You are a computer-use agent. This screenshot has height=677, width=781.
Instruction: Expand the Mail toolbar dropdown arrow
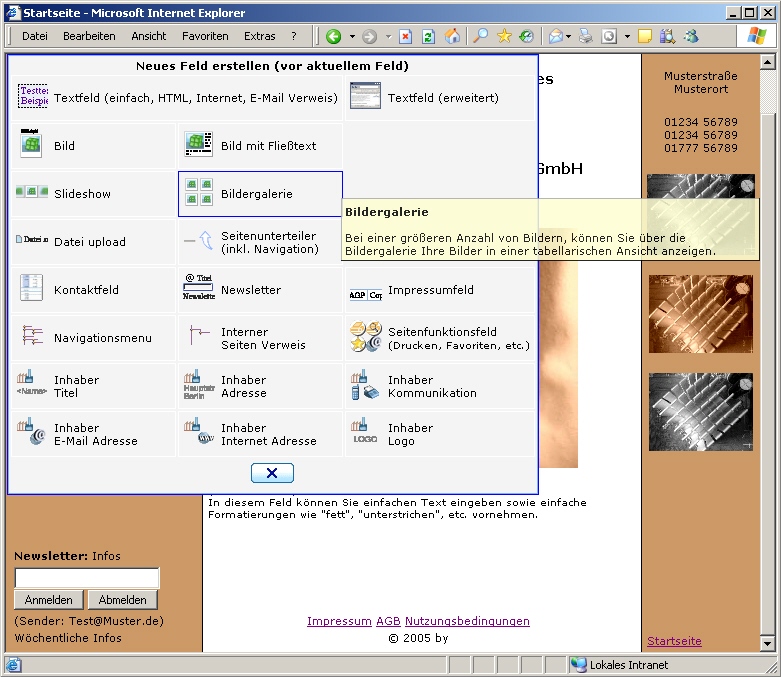[x=568, y=36]
